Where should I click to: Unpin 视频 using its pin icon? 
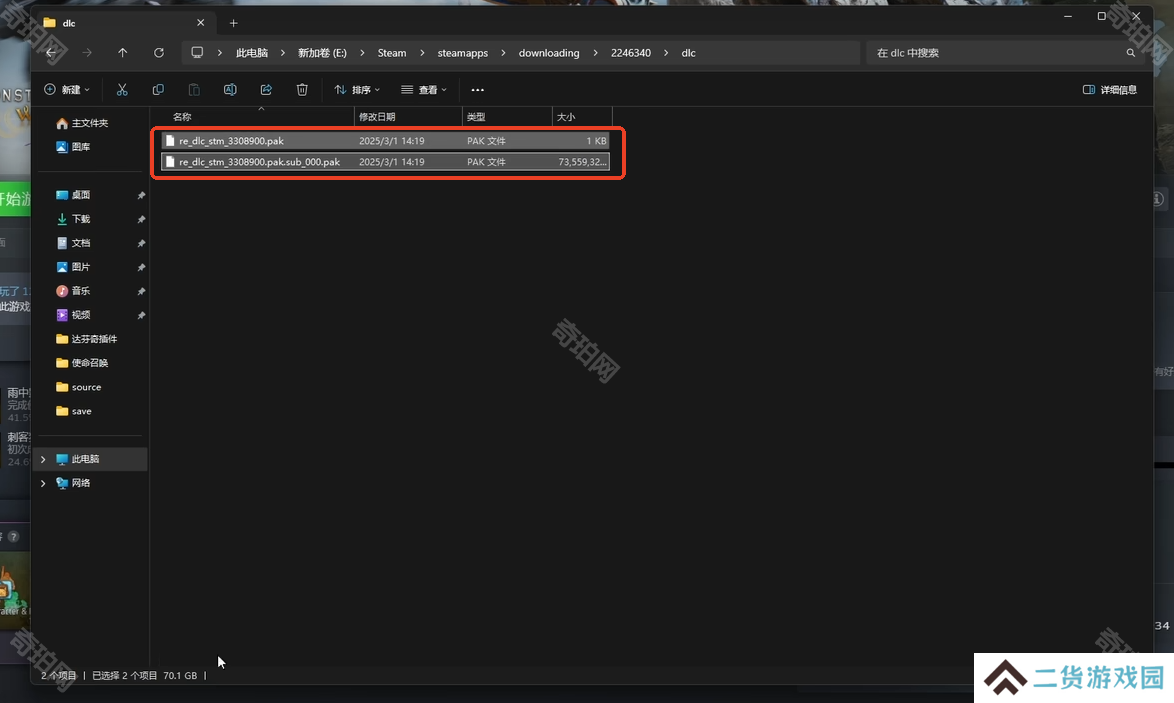click(141, 315)
